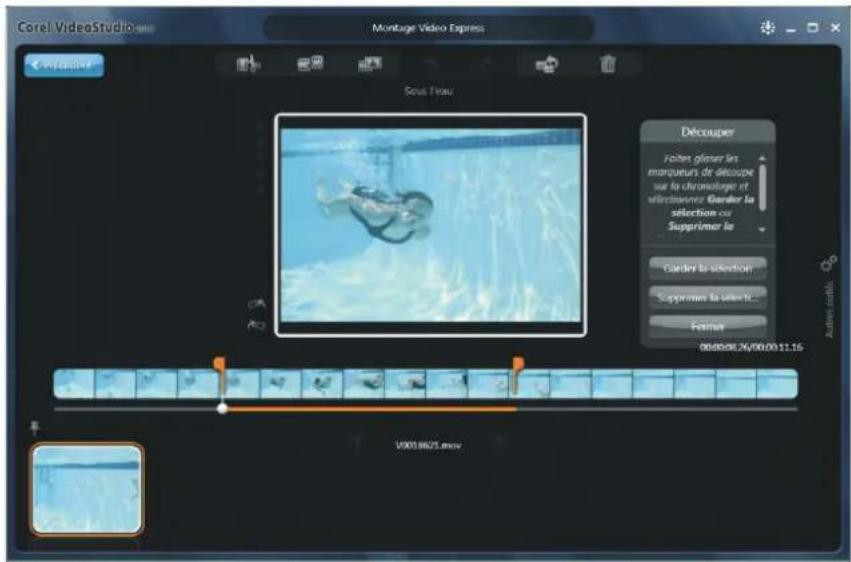Click the white playhead knob on the timeline
Image resolution: width=851 pixels, height=562 pixels.
point(222,408)
